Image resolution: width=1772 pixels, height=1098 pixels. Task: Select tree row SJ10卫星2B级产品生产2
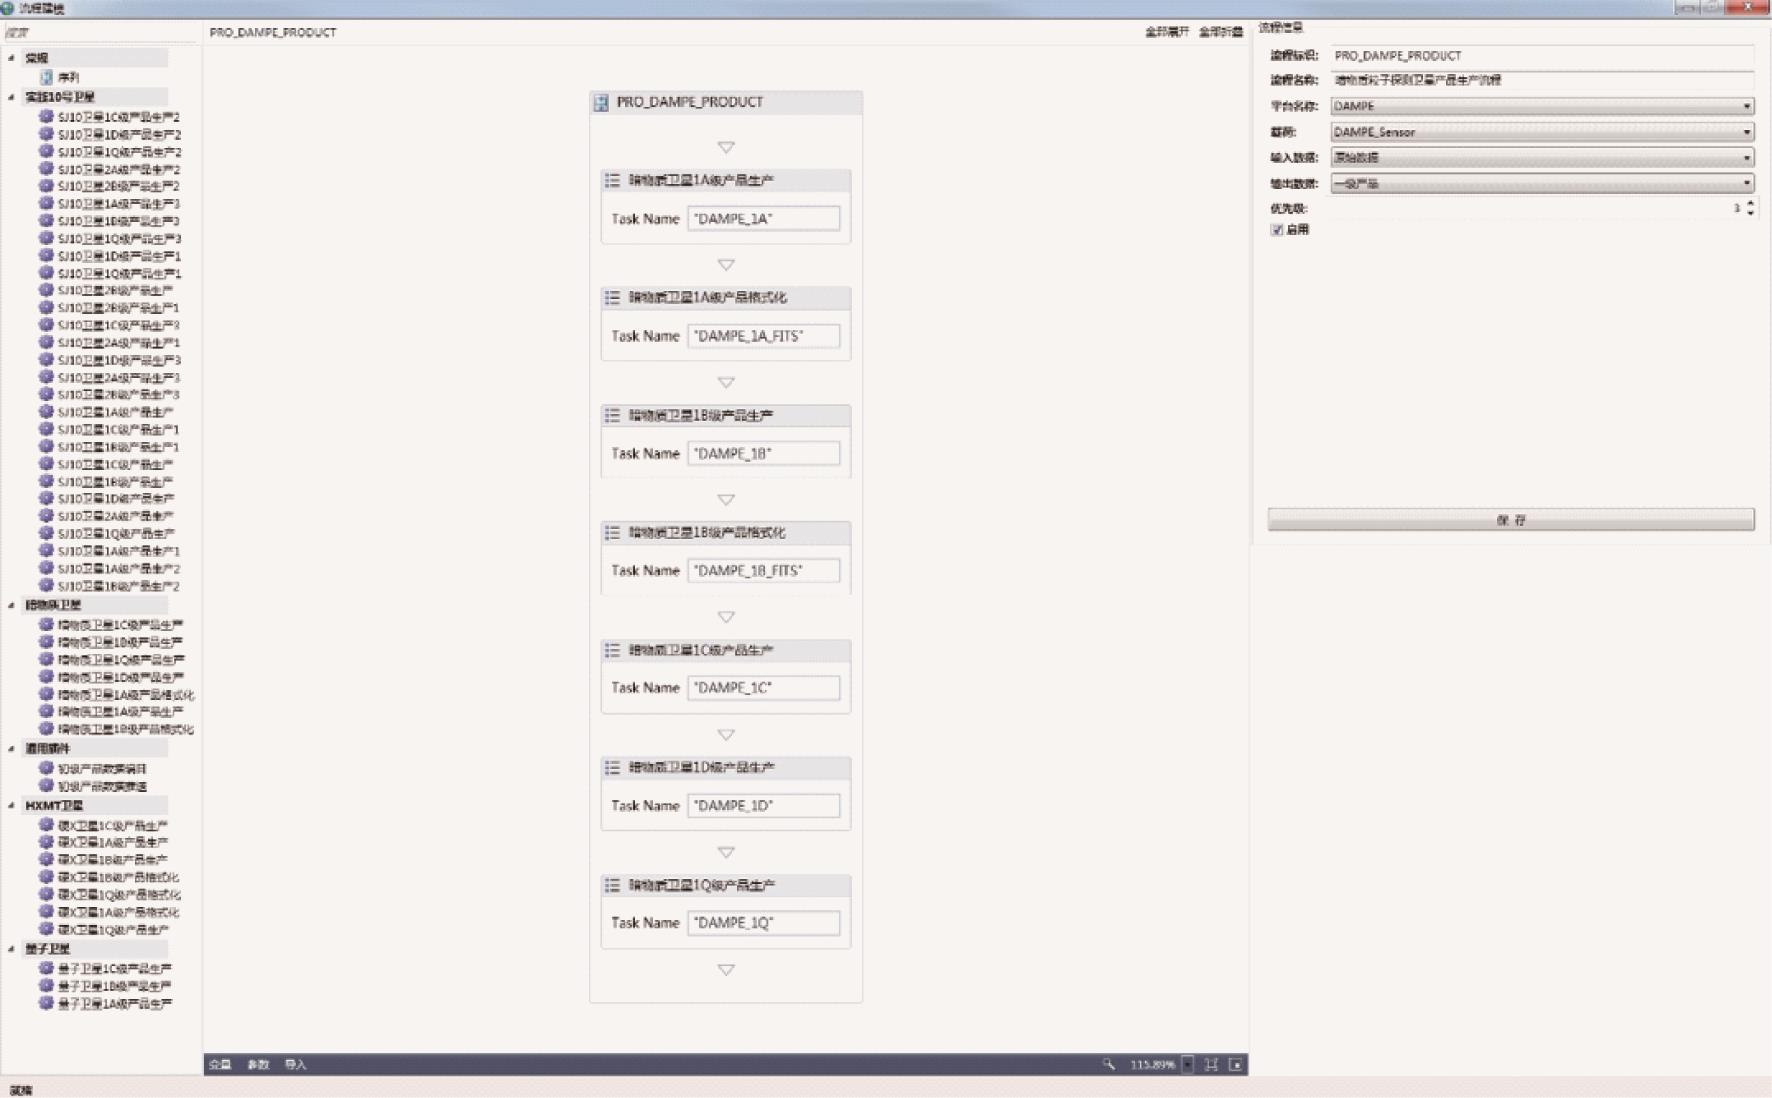(110, 186)
